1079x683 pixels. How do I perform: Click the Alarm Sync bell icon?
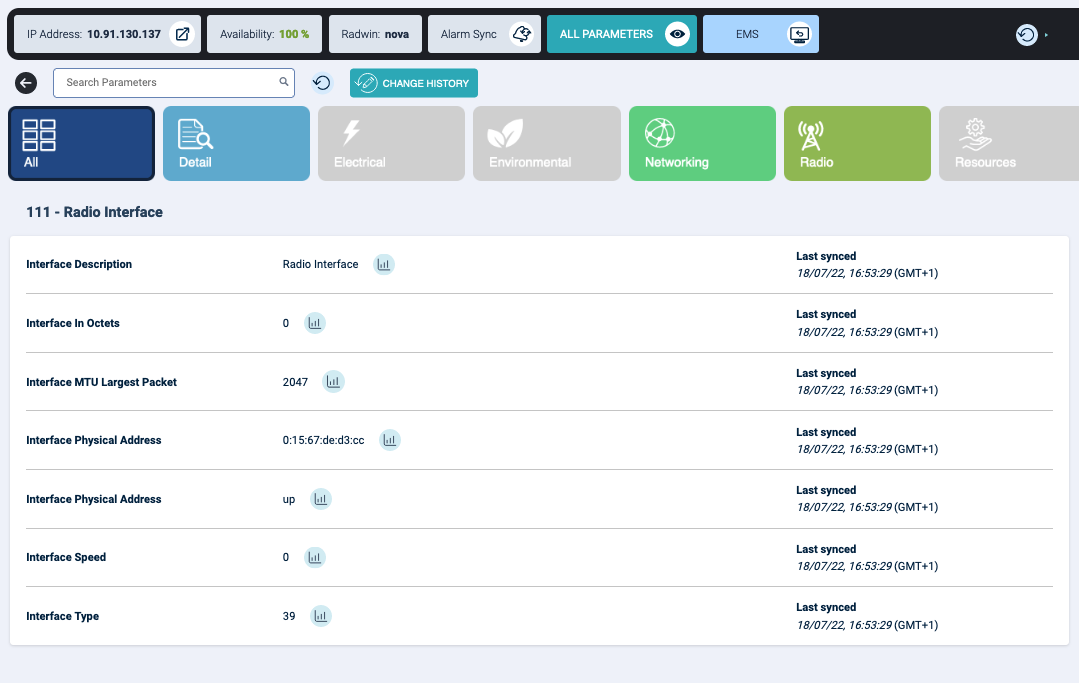pos(521,34)
